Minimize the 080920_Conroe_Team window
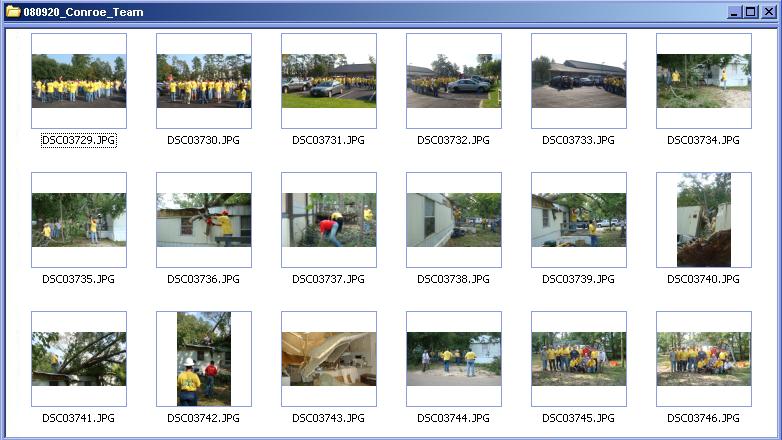 tap(734, 12)
